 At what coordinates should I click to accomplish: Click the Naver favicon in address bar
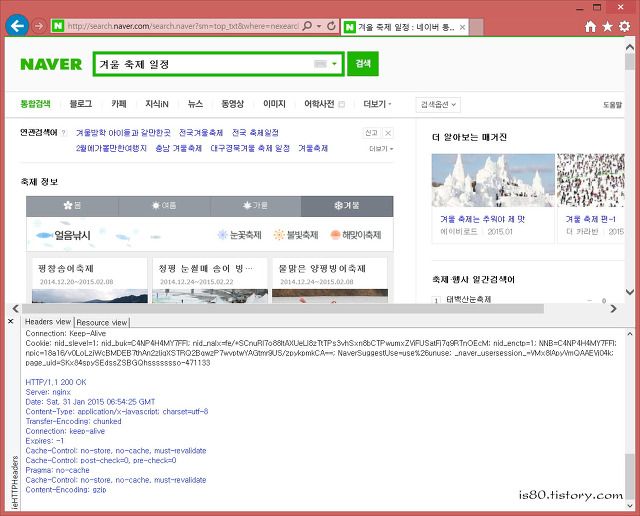point(58,26)
